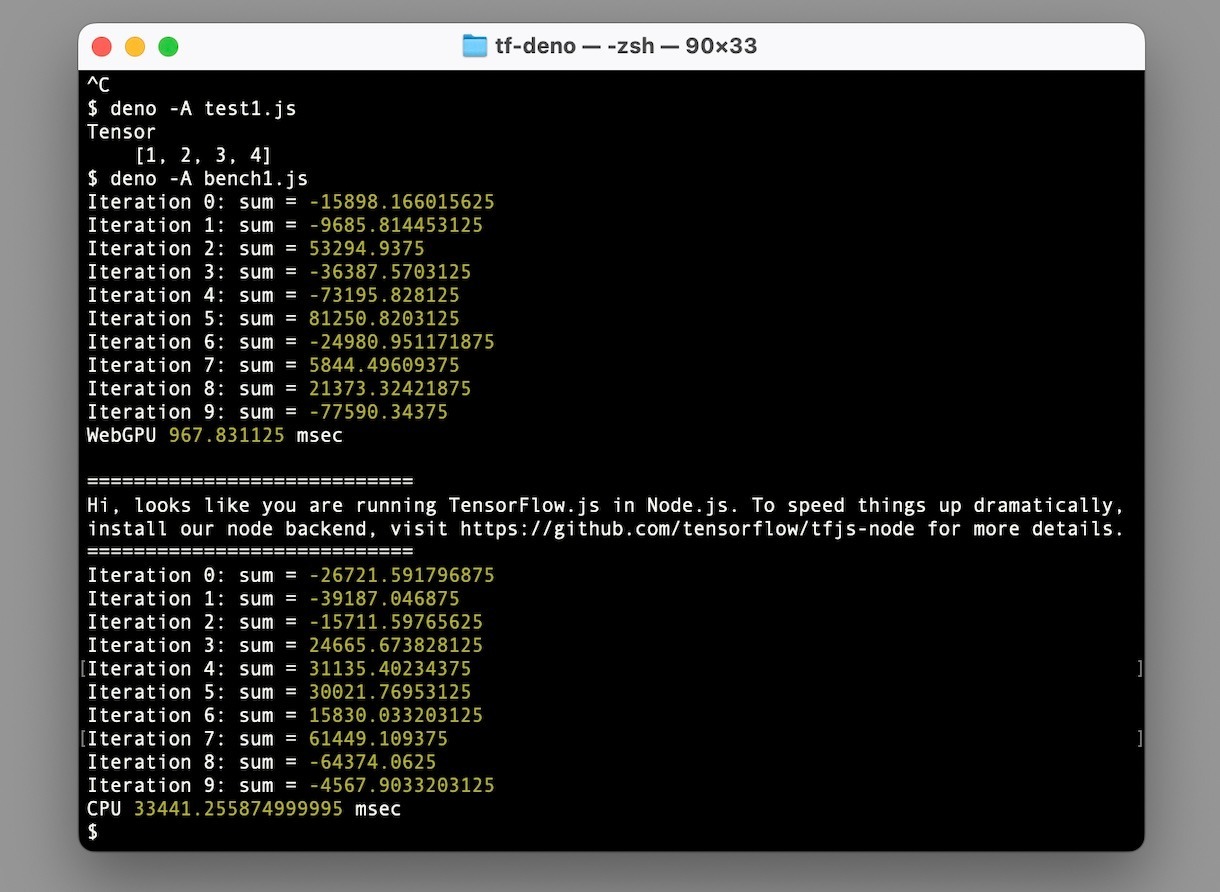Click the right bracket mark on Iteration 4 row
Image resolution: width=1220 pixels, height=892 pixels.
[x=1139, y=669]
